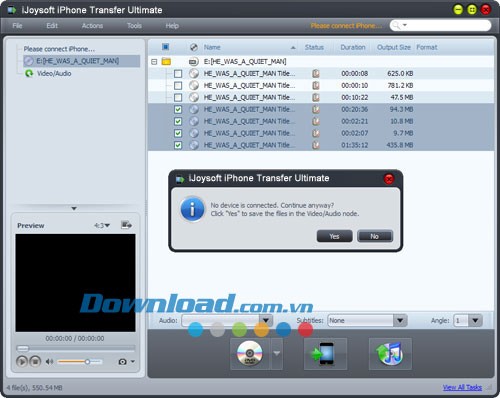Click status icon of the 94.3 MB title

(316, 109)
